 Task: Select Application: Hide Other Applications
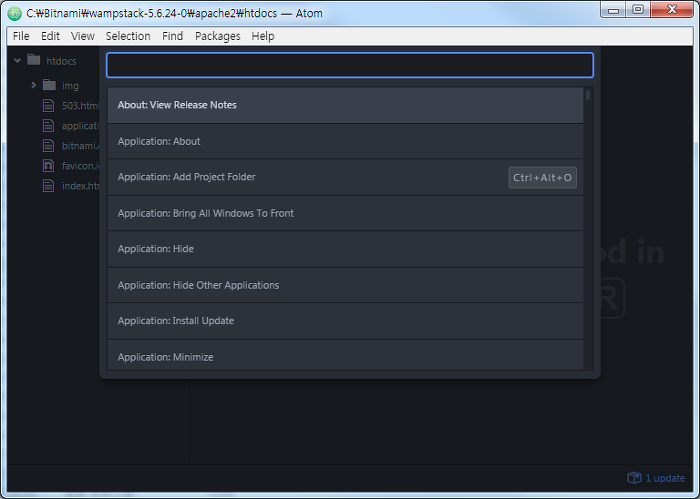[345, 285]
